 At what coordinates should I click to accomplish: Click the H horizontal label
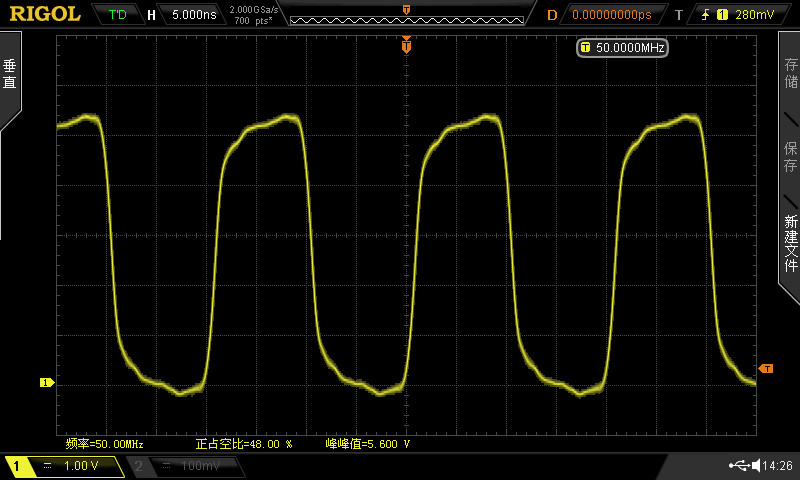pyautogui.click(x=151, y=15)
